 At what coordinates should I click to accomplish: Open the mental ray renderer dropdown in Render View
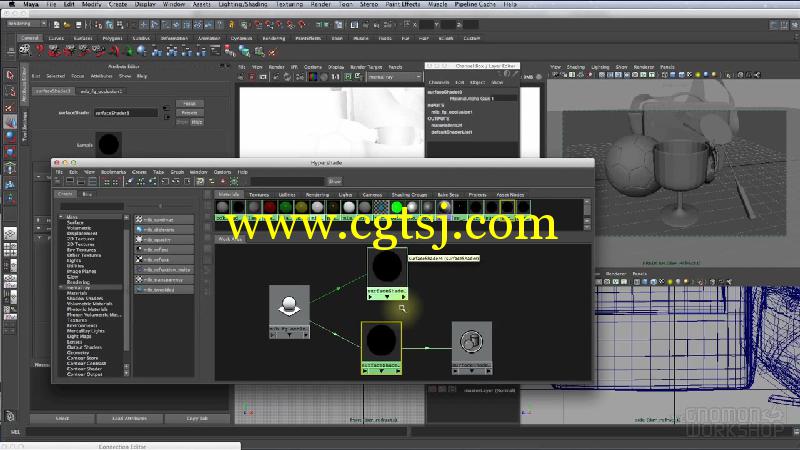(x=394, y=77)
